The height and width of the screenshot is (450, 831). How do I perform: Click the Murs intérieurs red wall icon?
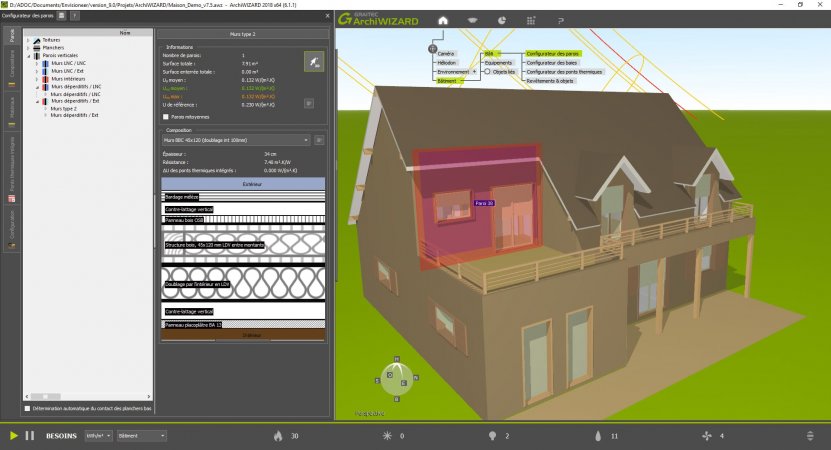pos(46,79)
